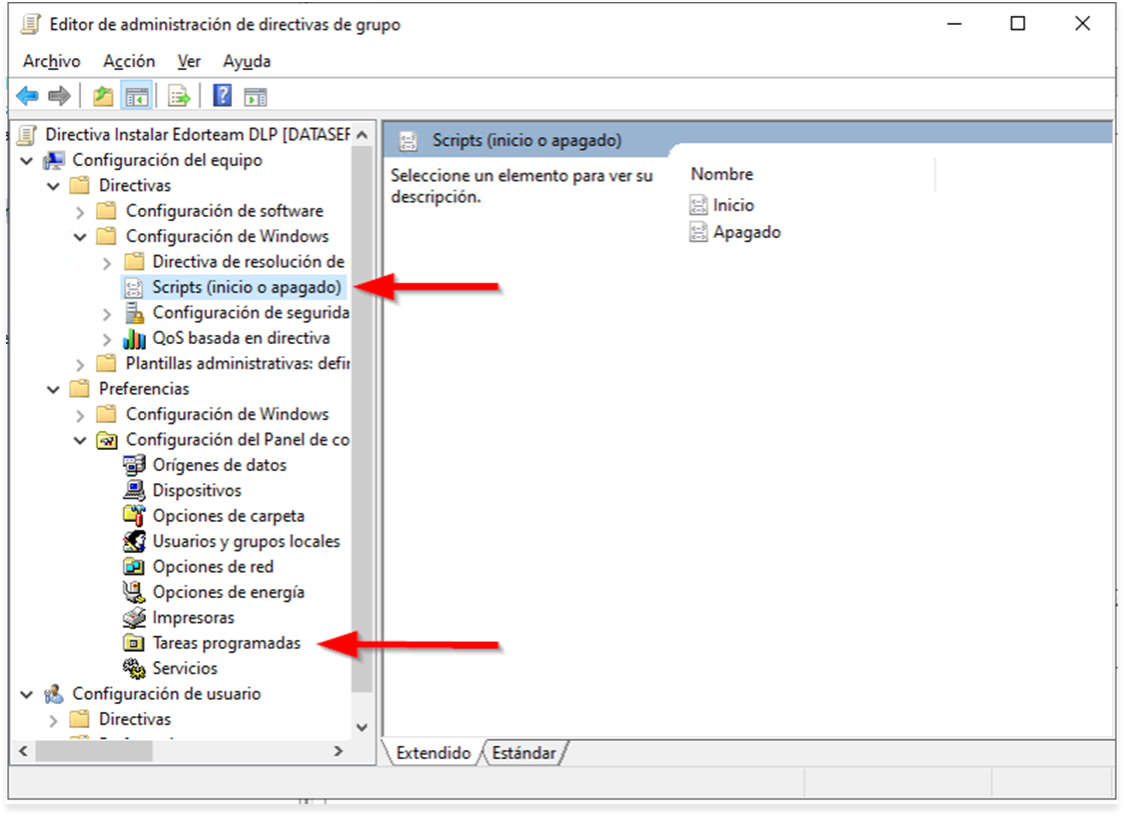Click the Usuarios y grupos locales icon
The width and height of the screenshot is (1124, 816).
click(x=134, y=541)
